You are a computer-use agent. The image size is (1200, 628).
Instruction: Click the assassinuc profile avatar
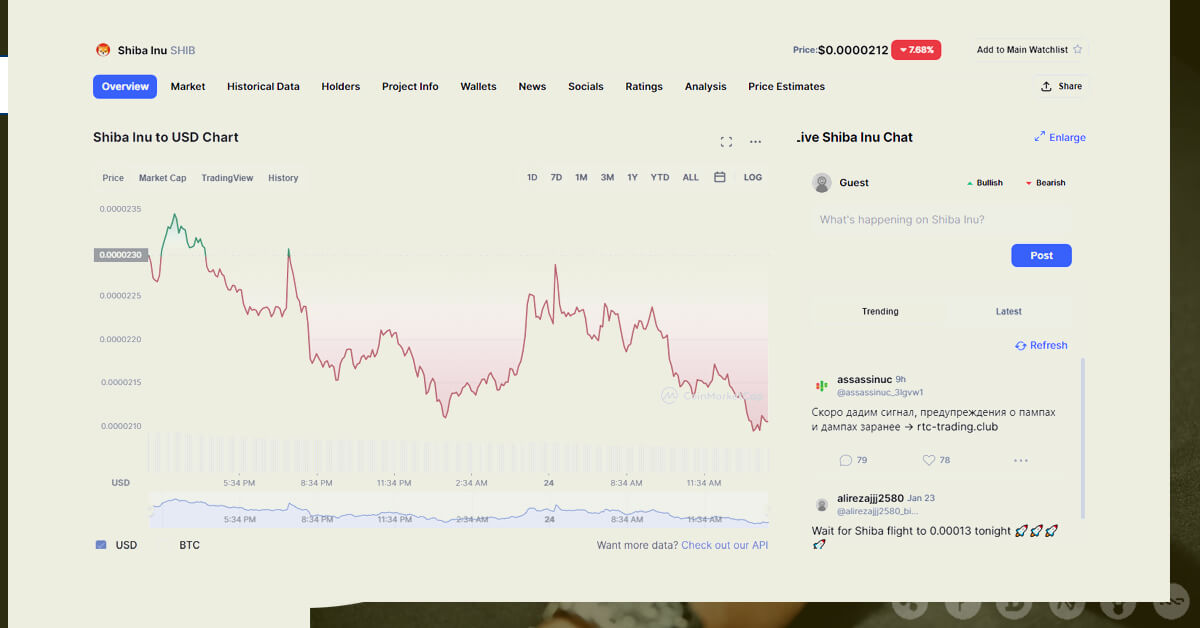[x=822, y=385]
